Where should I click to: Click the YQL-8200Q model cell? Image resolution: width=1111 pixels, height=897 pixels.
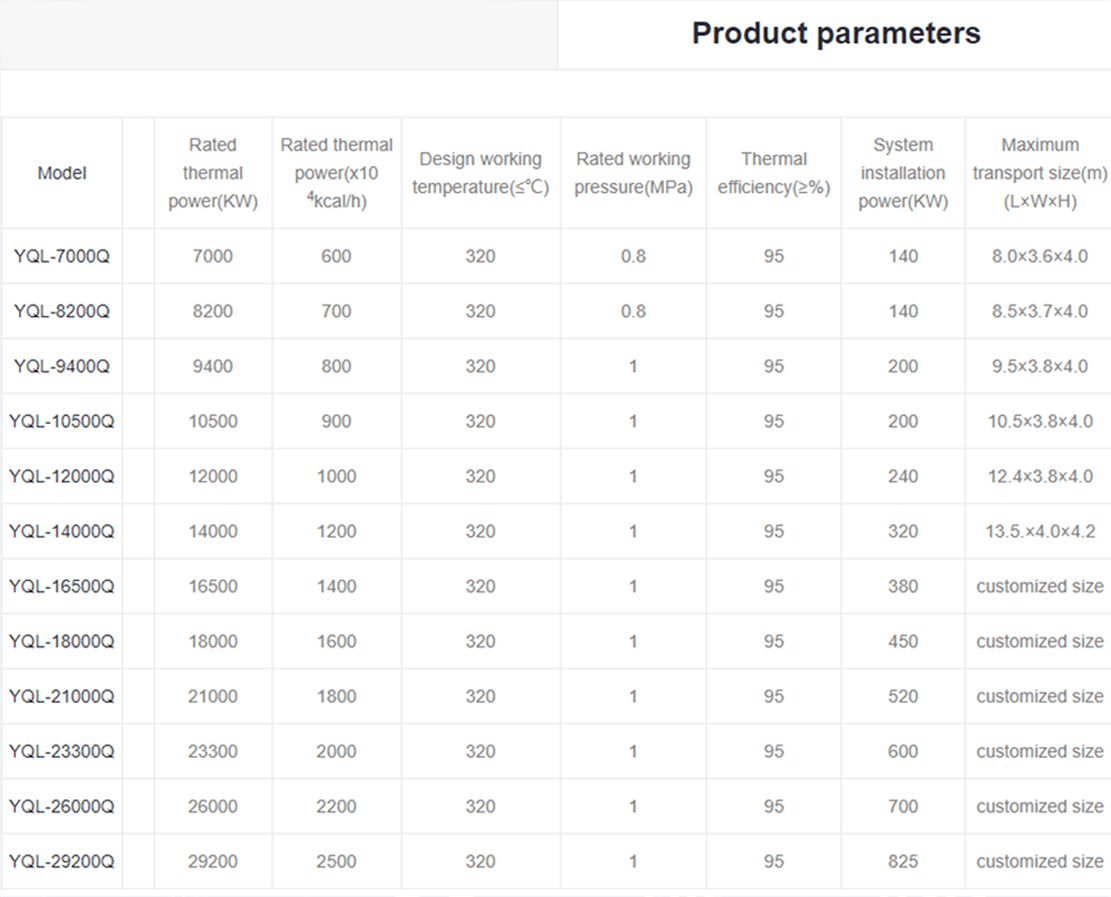pos(62,311)
